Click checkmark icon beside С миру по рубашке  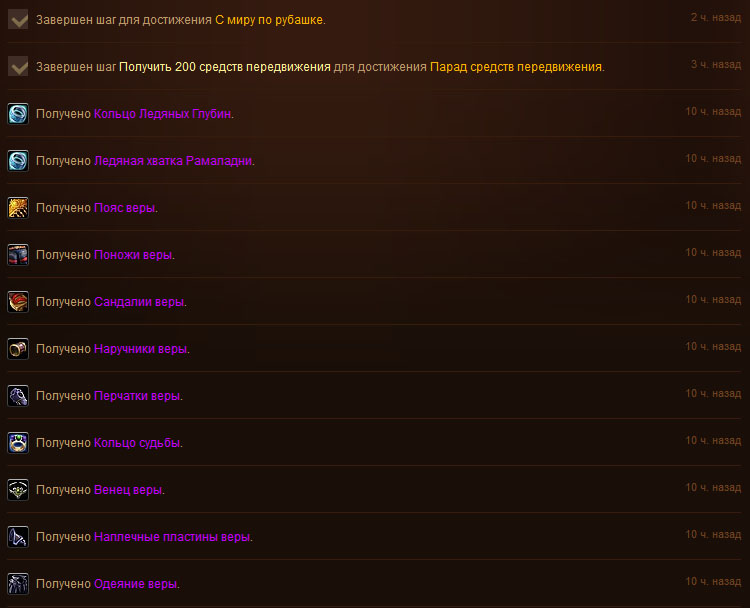point(18,20)
